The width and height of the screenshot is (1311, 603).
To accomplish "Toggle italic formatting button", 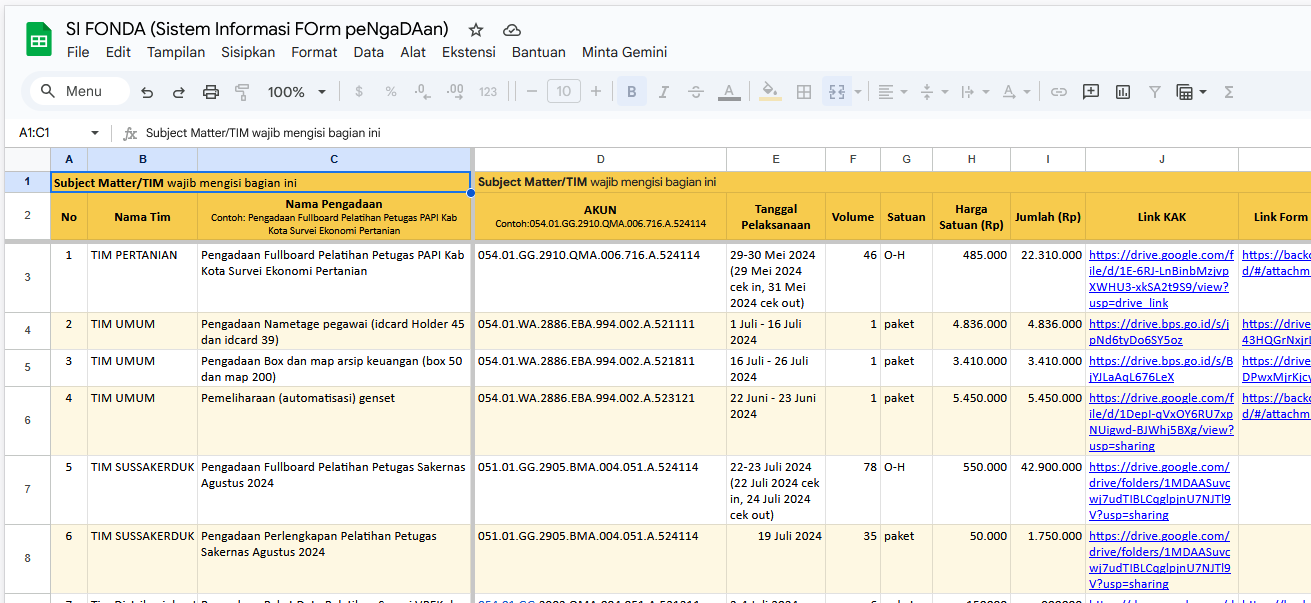I will pos(663,92).
